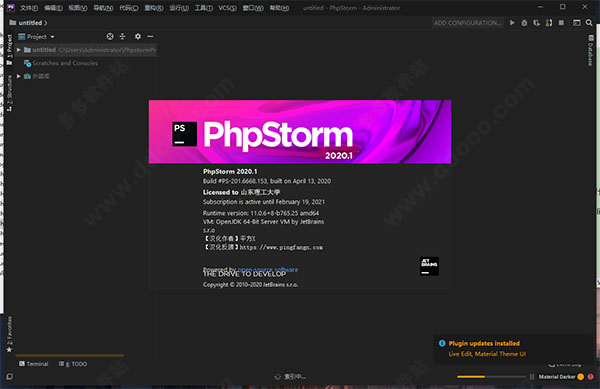The width and height of the screenshot is (600, 389).
Task: Click the blue info icon in notification
Action: (x=442, y=343)
